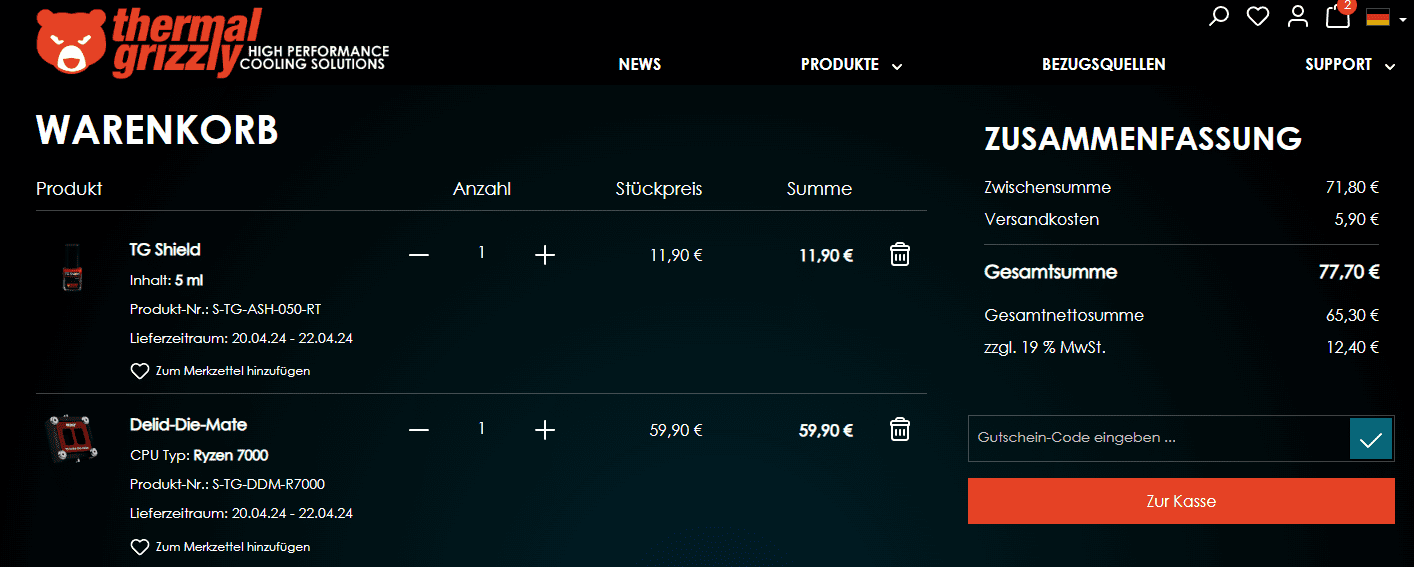This screenshot has width=1414, height=567.
Task: Remove TG Shield with trash icon
Action: pyautogui.click(x=900, y=254)
